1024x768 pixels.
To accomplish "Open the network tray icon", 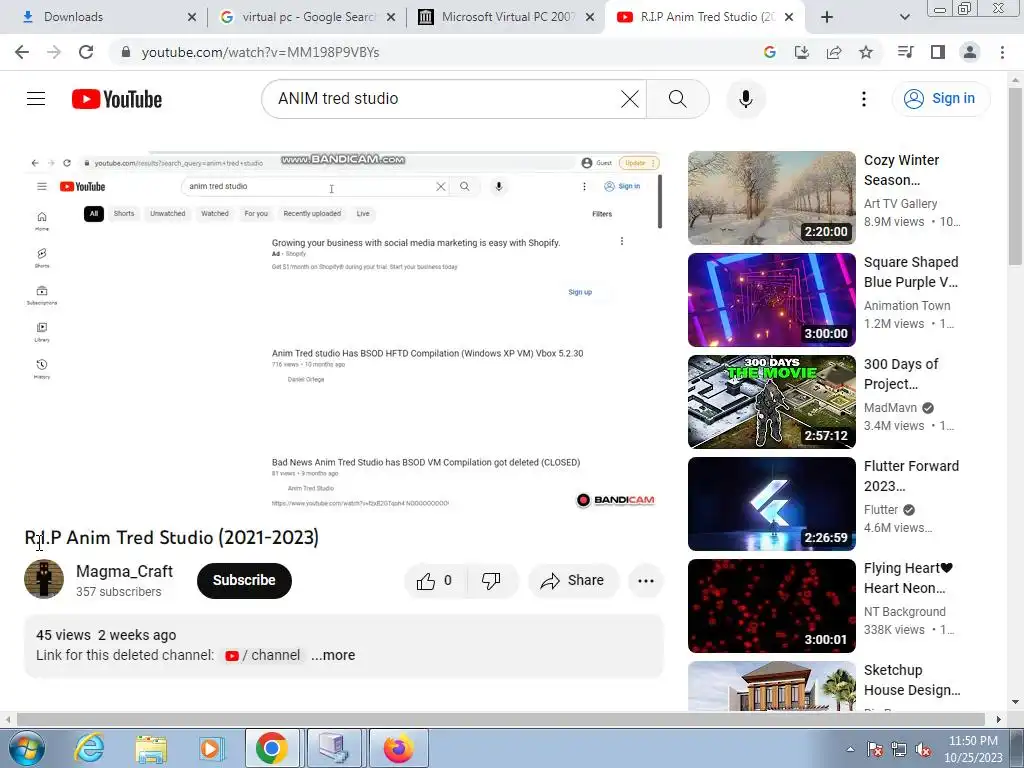I will (x=899, y=749).
